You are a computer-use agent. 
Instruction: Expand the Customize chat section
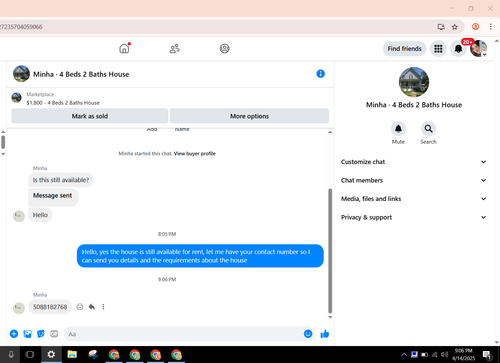click(413, 162)
